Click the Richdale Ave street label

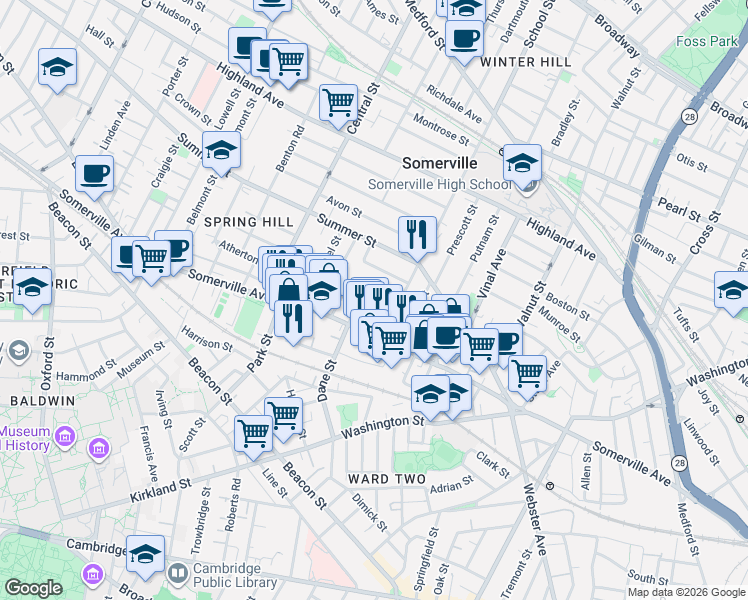pyautogui.click(x=454, y=104)
